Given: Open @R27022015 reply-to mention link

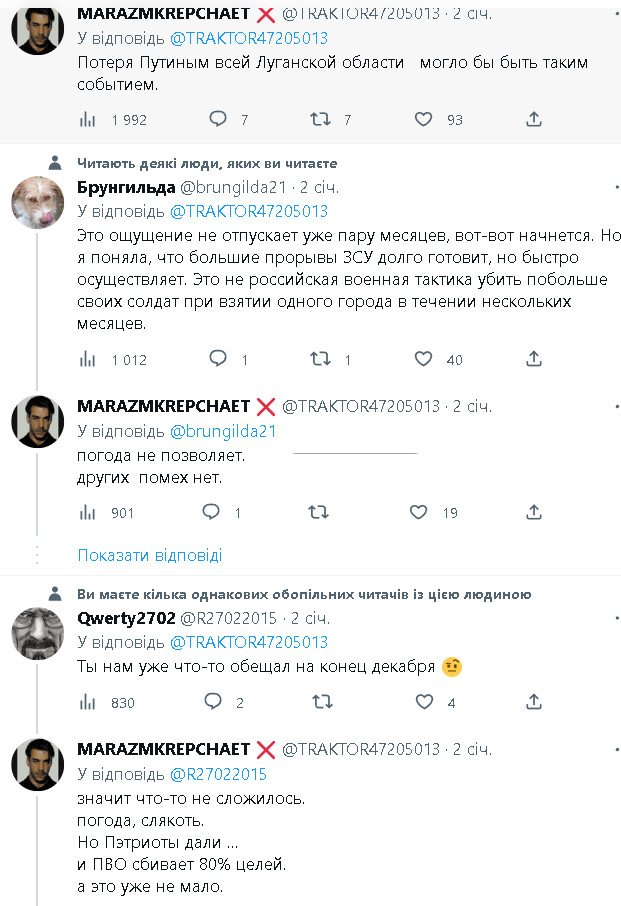Looking at the screenshot, I should pos(219,773).
